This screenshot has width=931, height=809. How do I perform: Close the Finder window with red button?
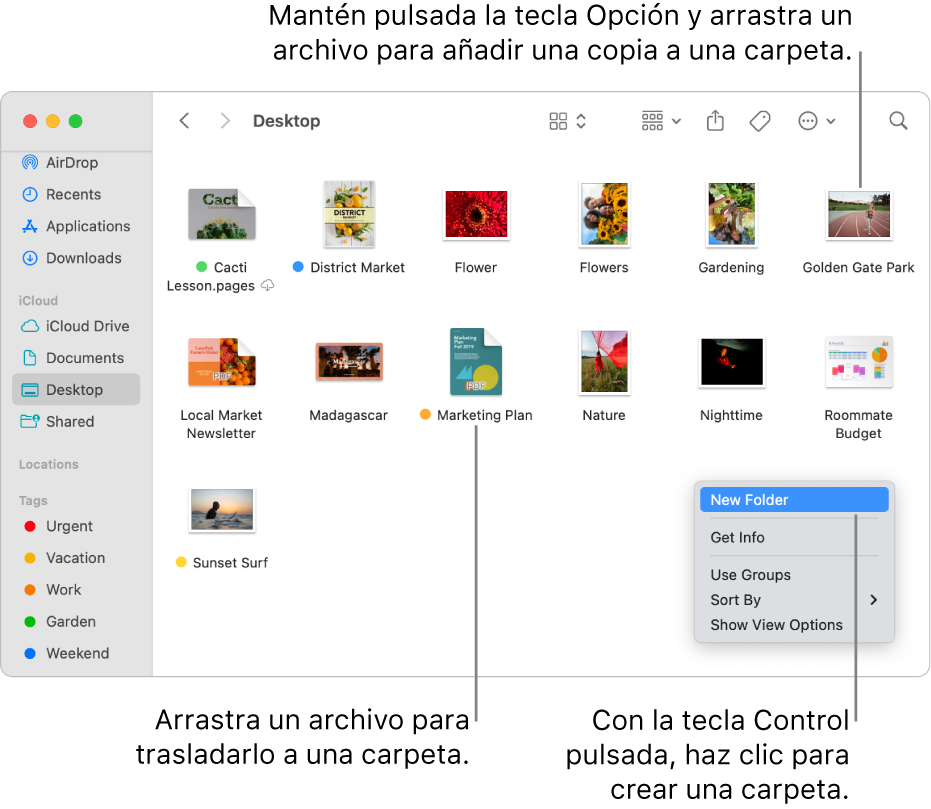pyautogui.click(x=30, y=121)
